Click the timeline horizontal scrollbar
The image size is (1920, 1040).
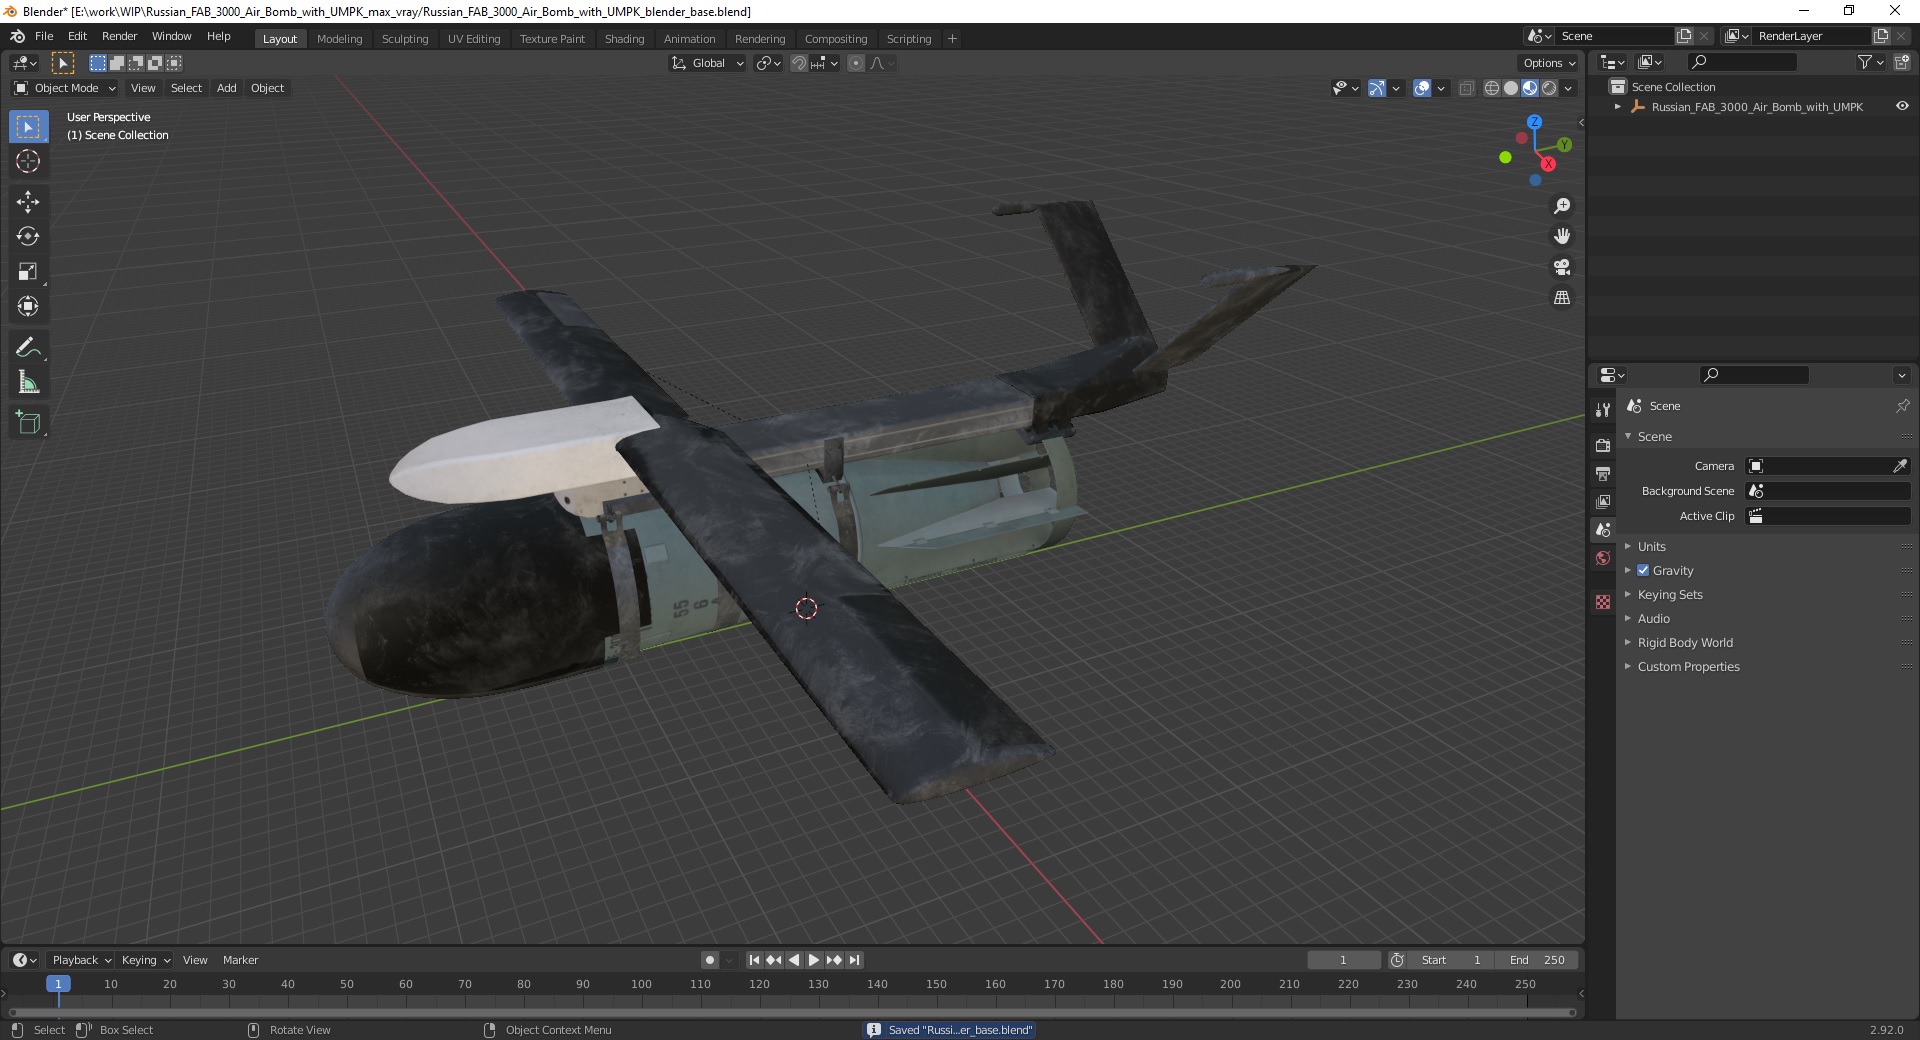click(790, 1012)
